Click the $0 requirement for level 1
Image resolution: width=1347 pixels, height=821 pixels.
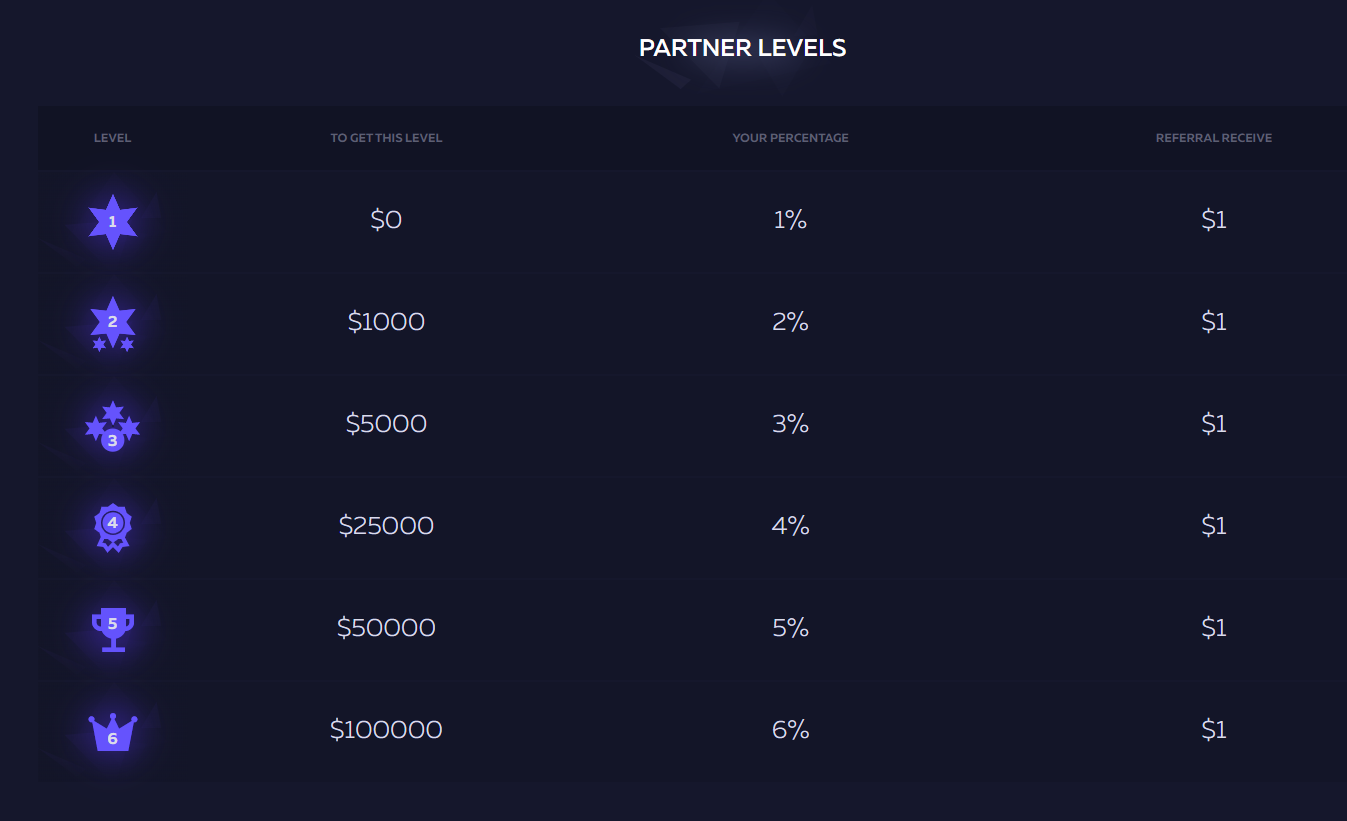tap(386, 220)
